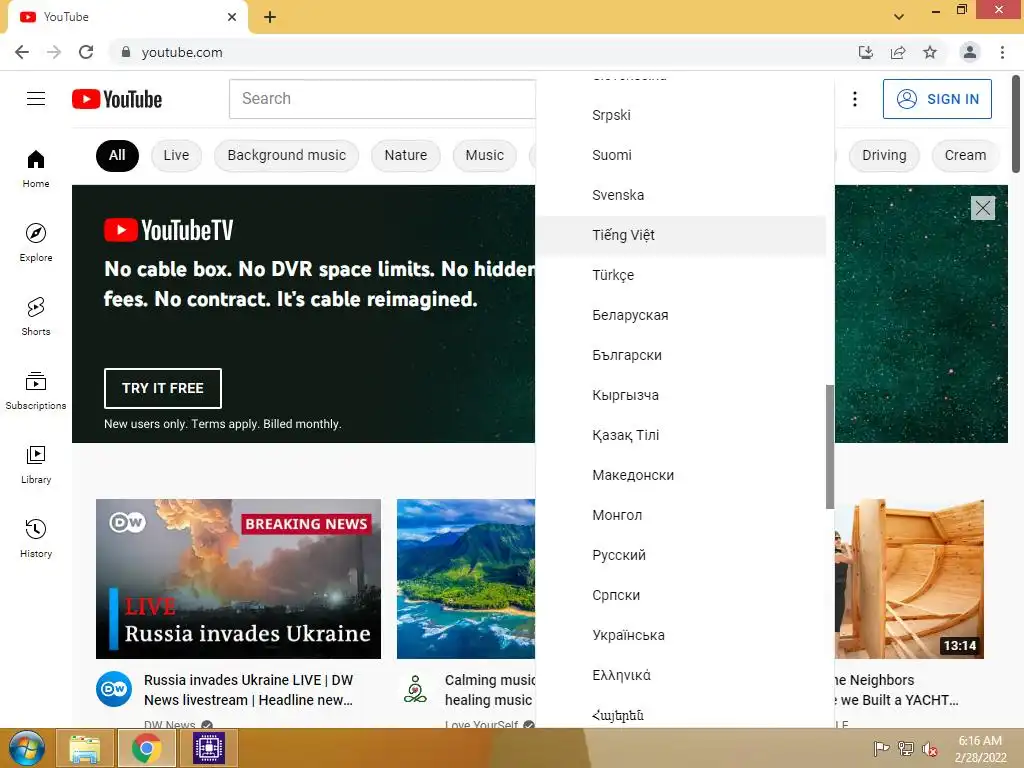Viewport: 1024px width, 768px height.
Task: Close the YouTube TV banner ad
Action: coord(982,208)
